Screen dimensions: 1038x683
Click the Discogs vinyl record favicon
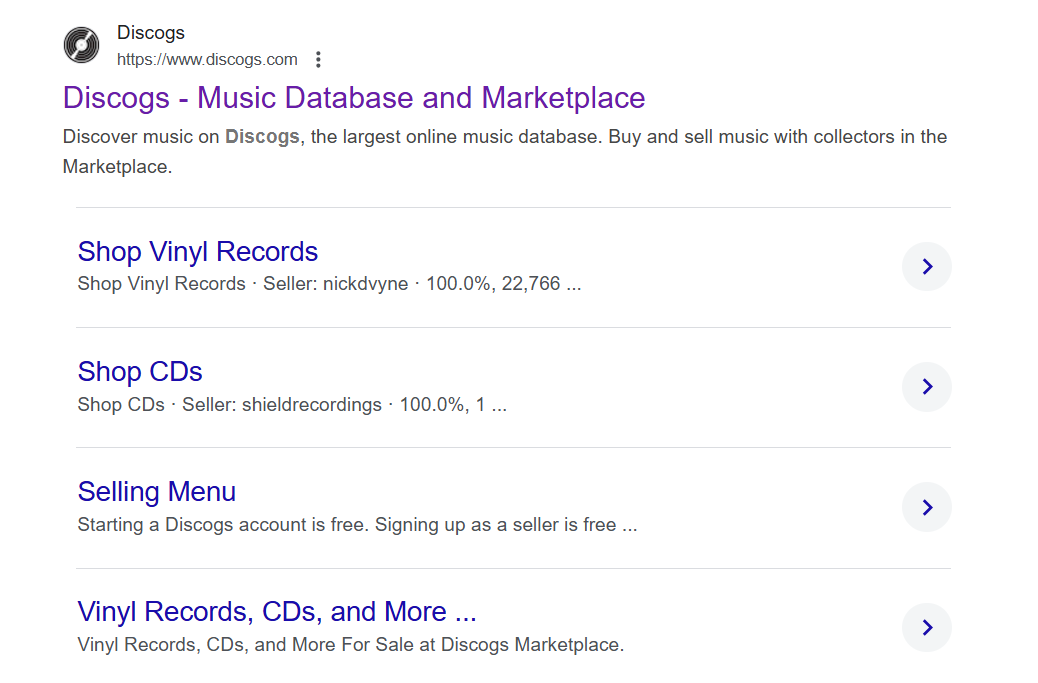tap(82, 45)
